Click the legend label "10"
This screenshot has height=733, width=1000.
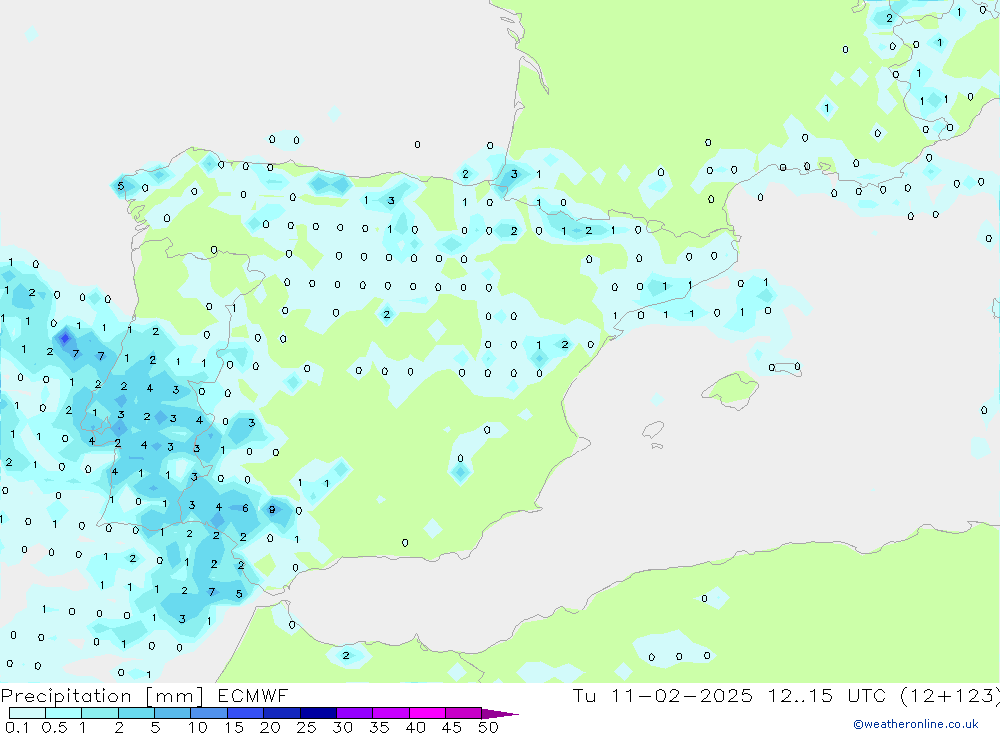tap(198, 727)
